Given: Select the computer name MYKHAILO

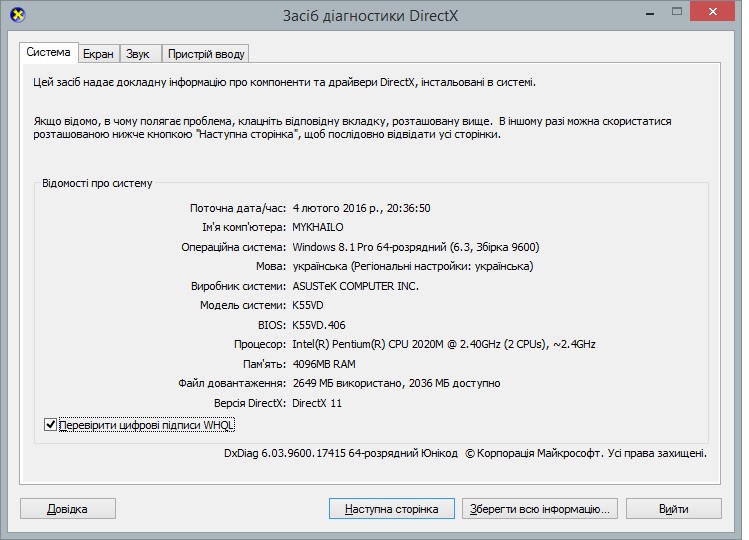Looking at the screenshot, I should 318,227.
